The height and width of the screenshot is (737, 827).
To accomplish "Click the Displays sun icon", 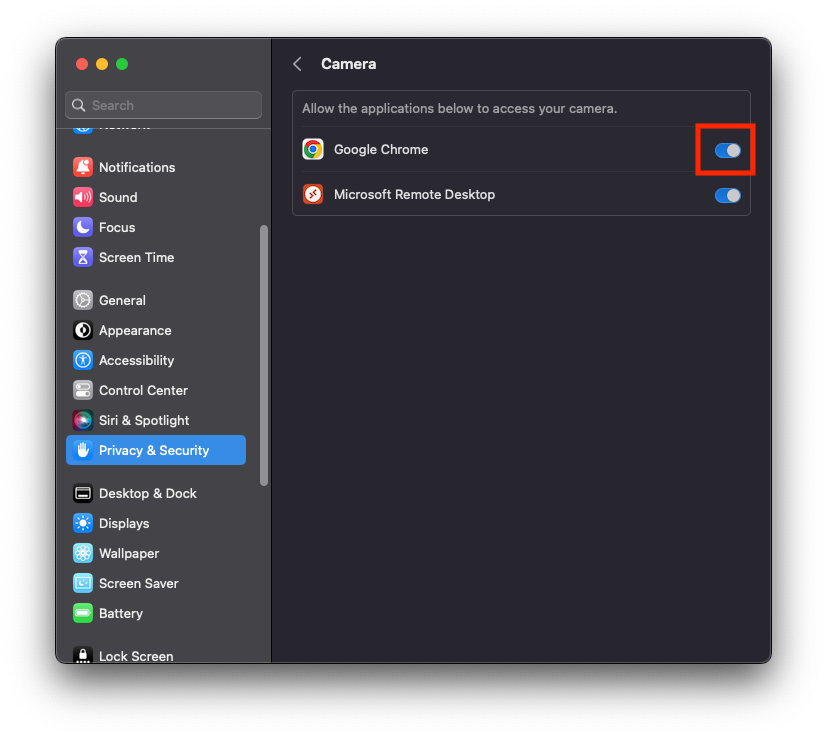I will (83, 523).
